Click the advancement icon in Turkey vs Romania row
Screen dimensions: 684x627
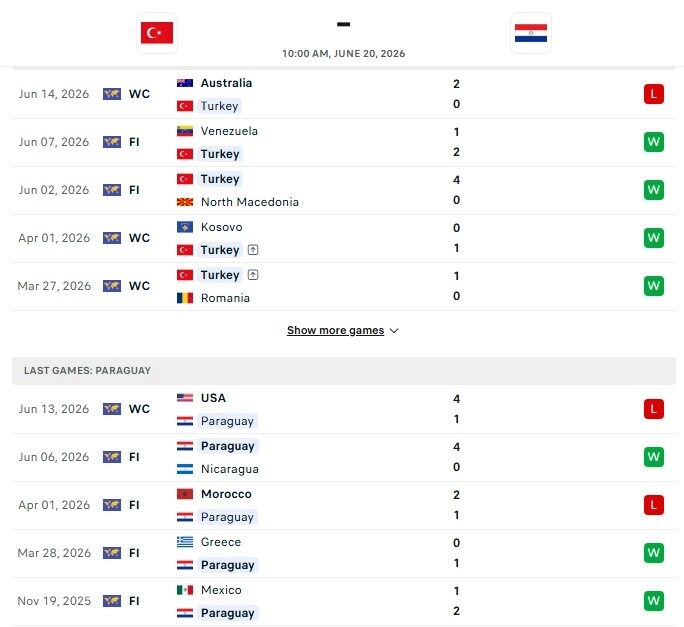click(253, 275)
